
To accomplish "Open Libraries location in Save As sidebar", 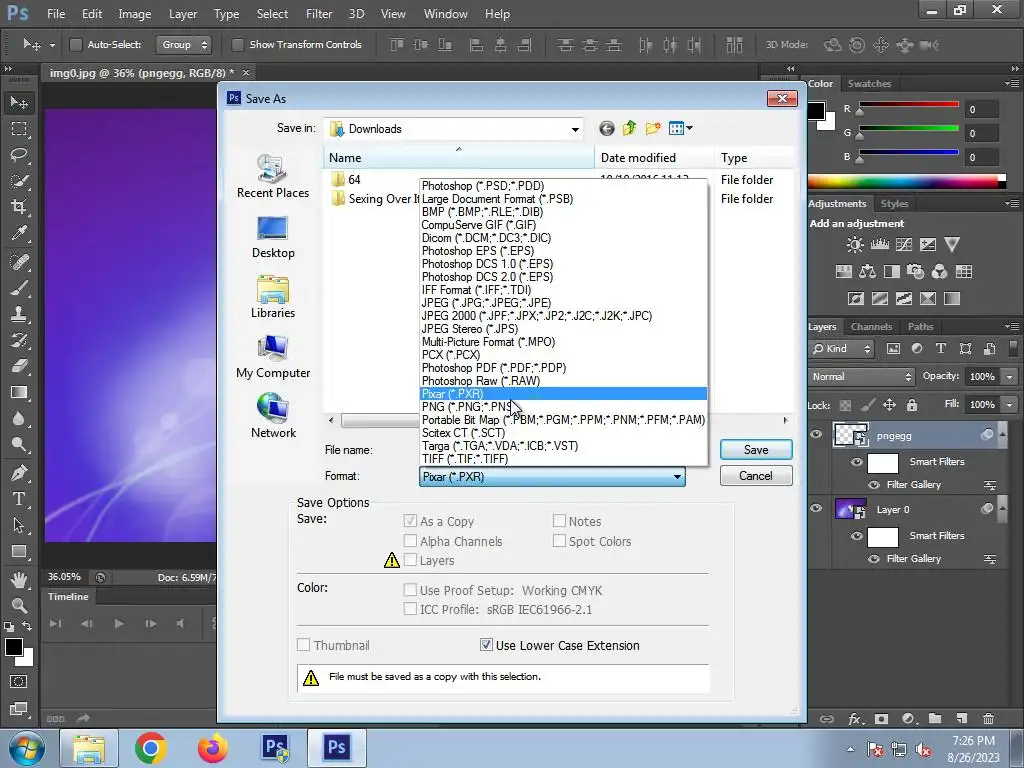I will tap(273, 297).
